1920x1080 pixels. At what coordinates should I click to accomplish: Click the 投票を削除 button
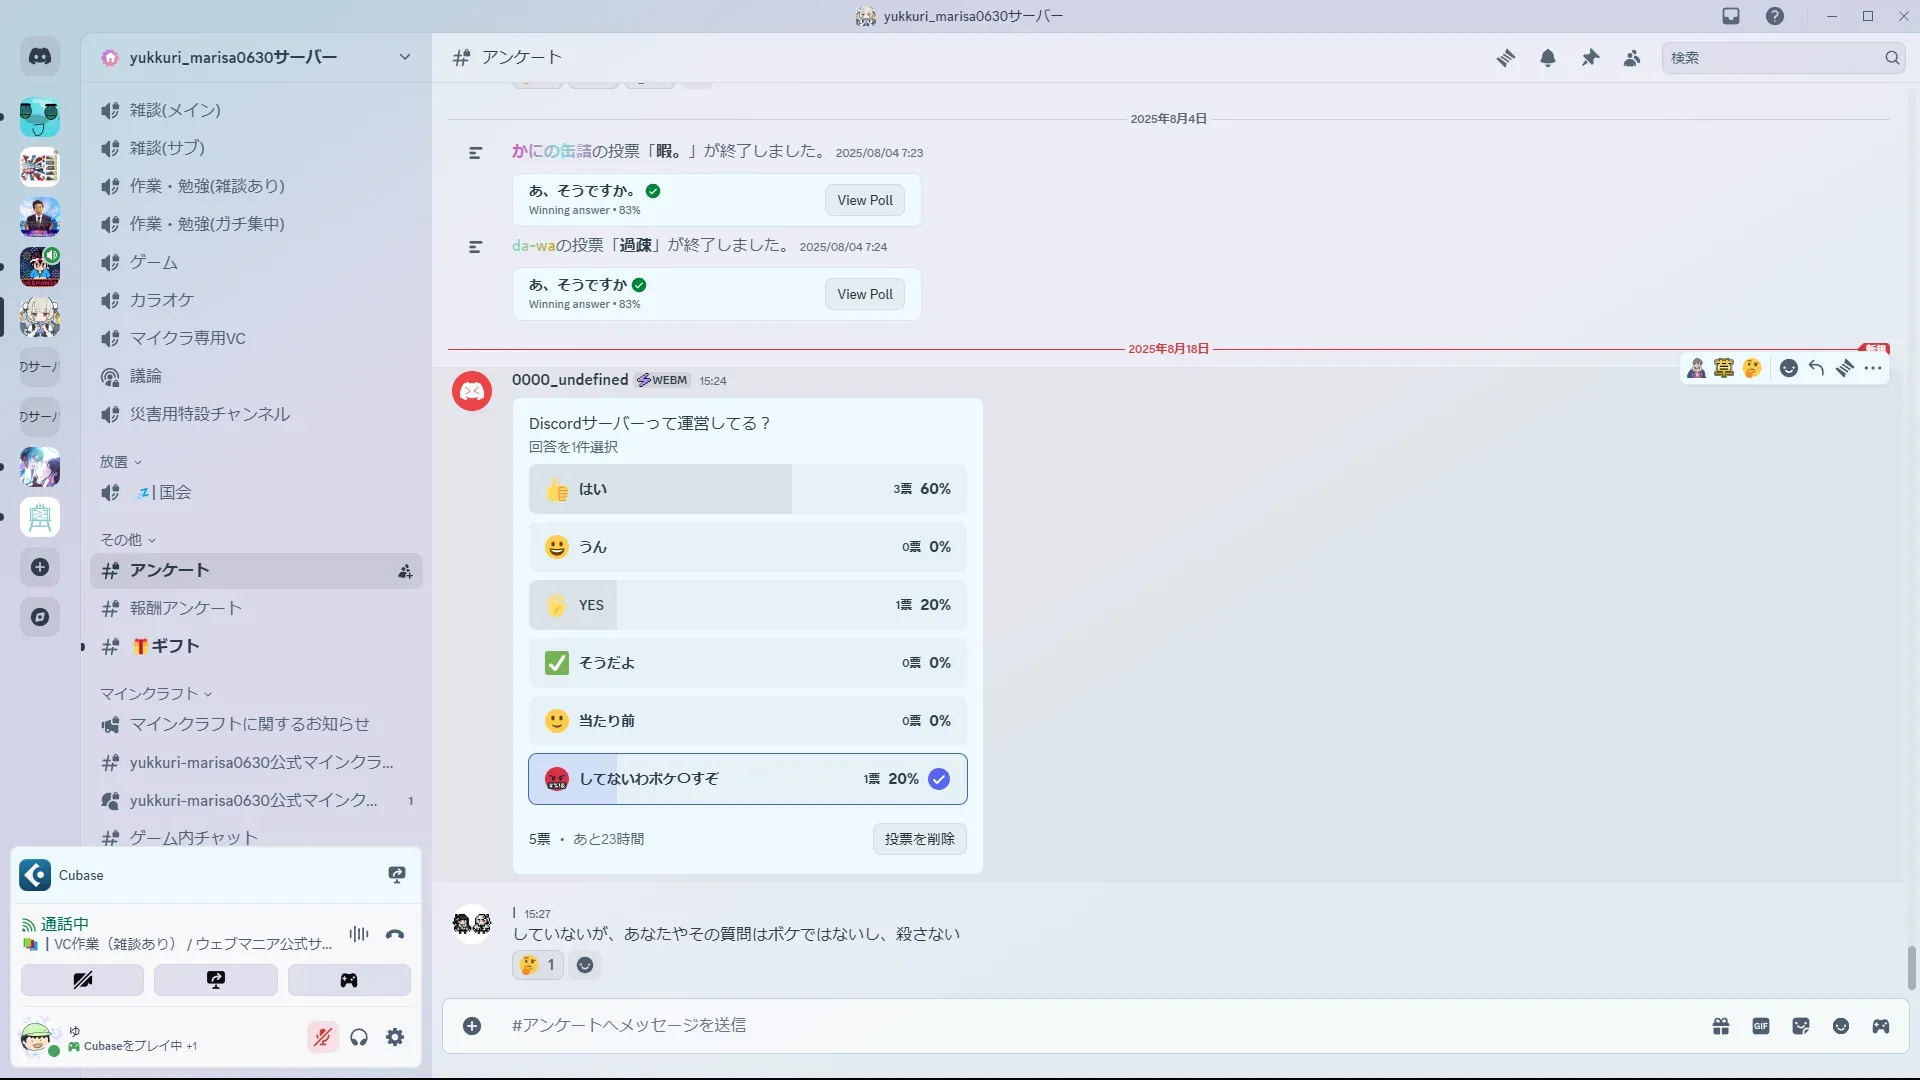coord(919,839)
